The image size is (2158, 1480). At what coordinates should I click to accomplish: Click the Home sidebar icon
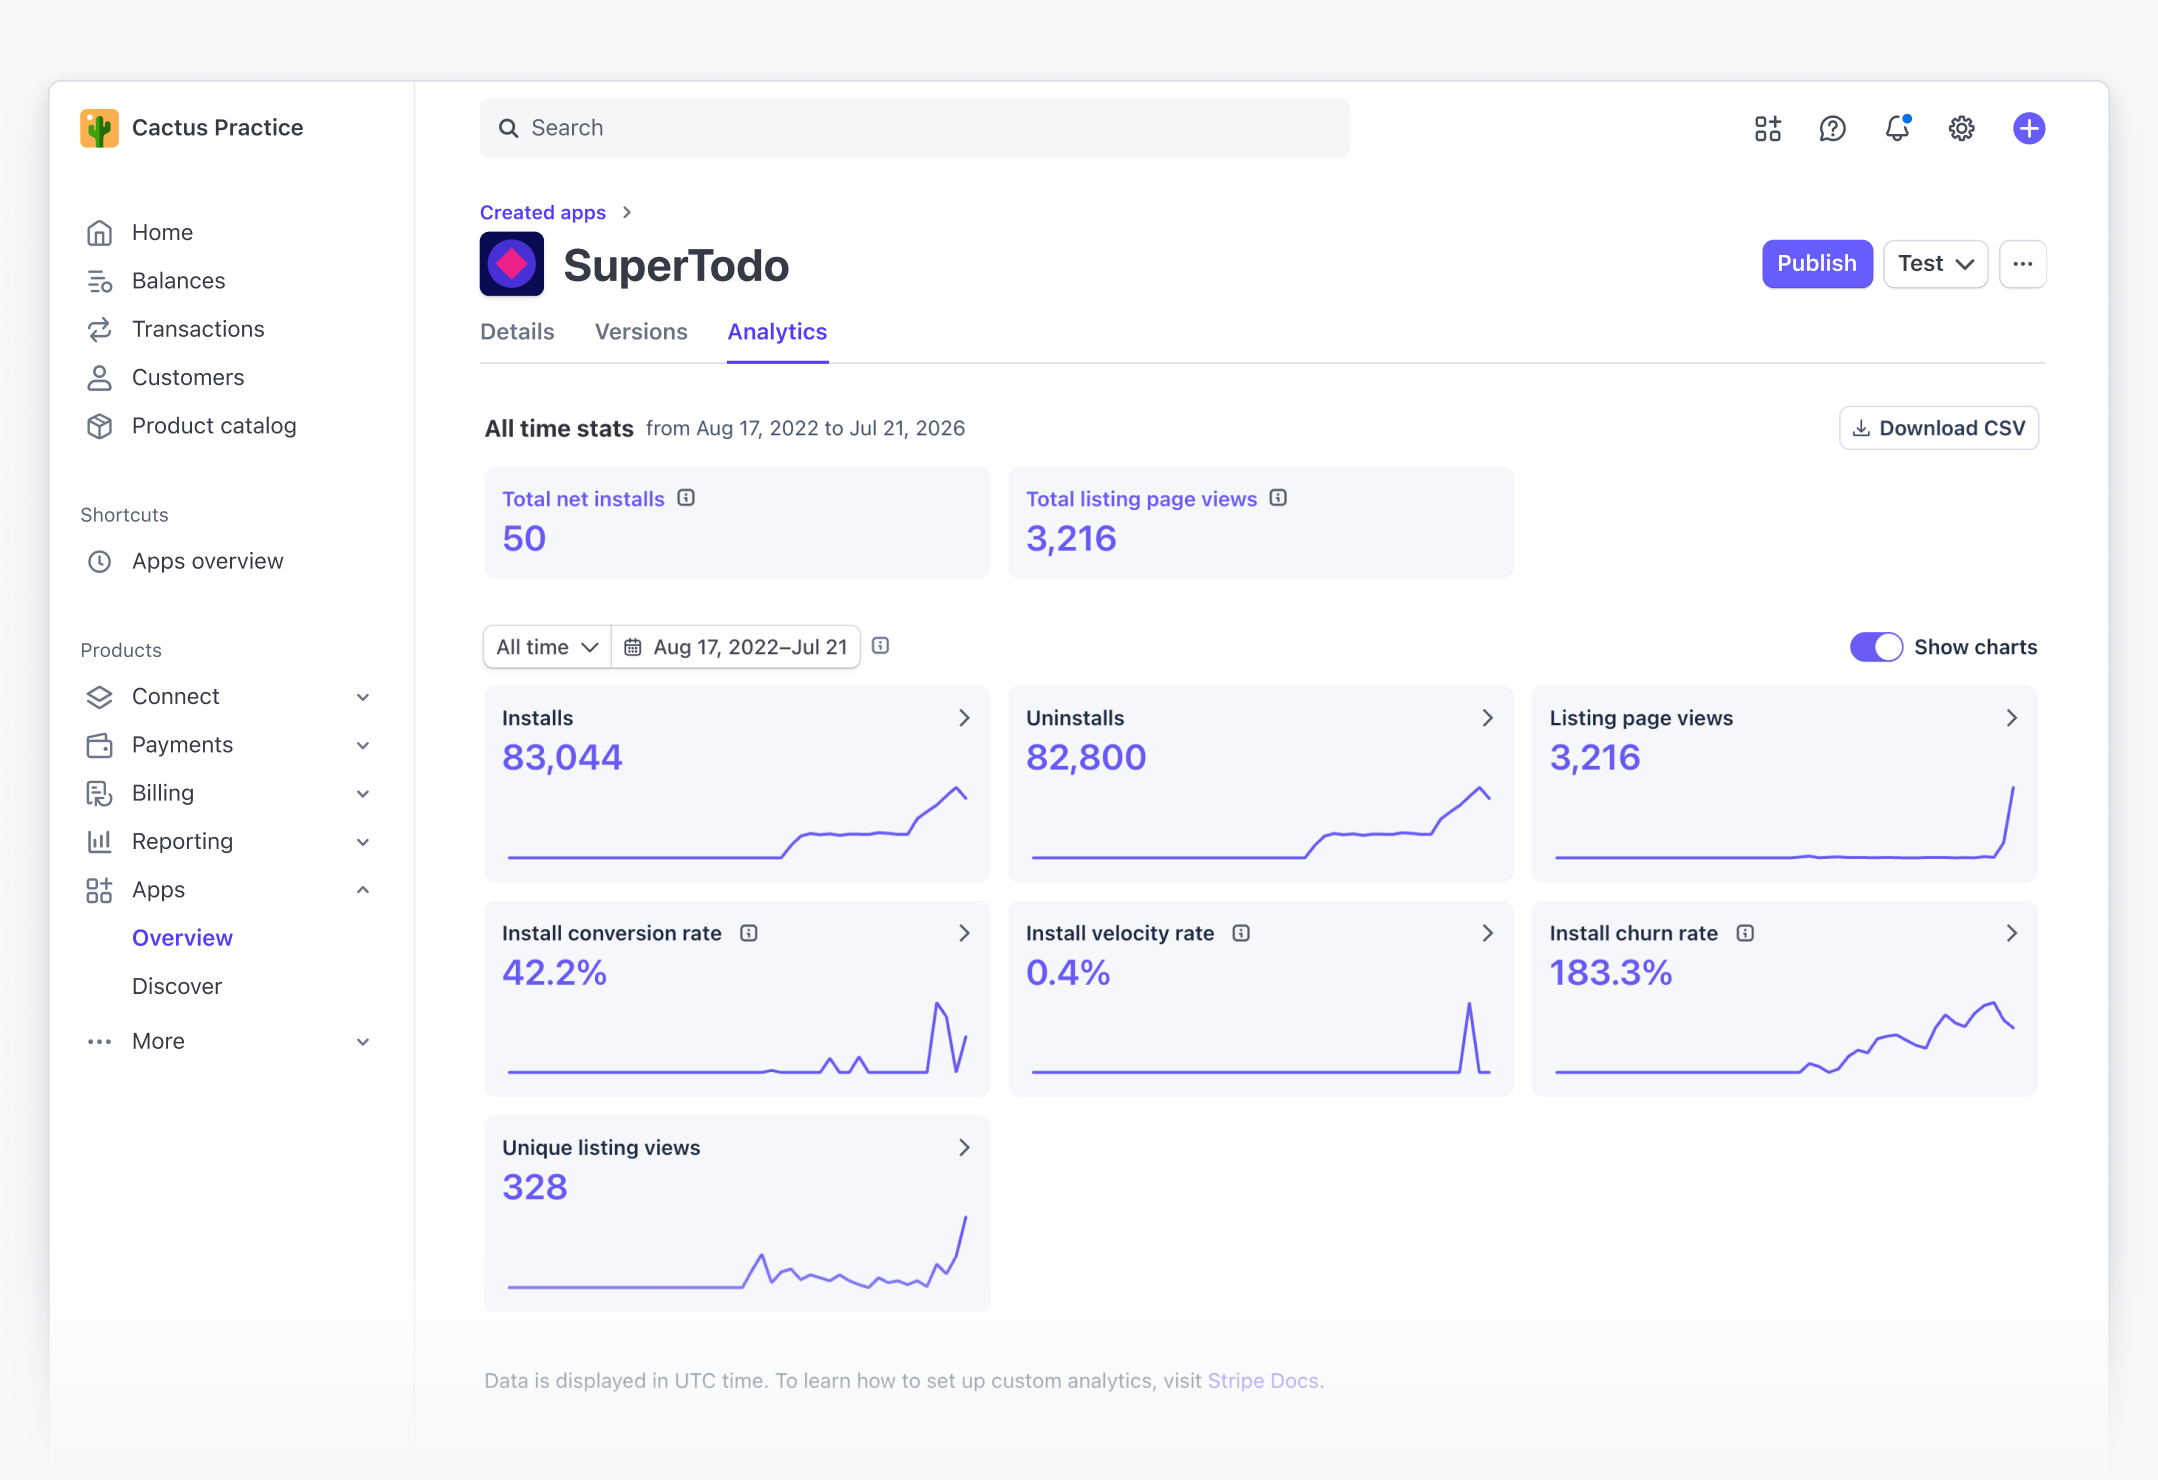[x=99, y=233]
